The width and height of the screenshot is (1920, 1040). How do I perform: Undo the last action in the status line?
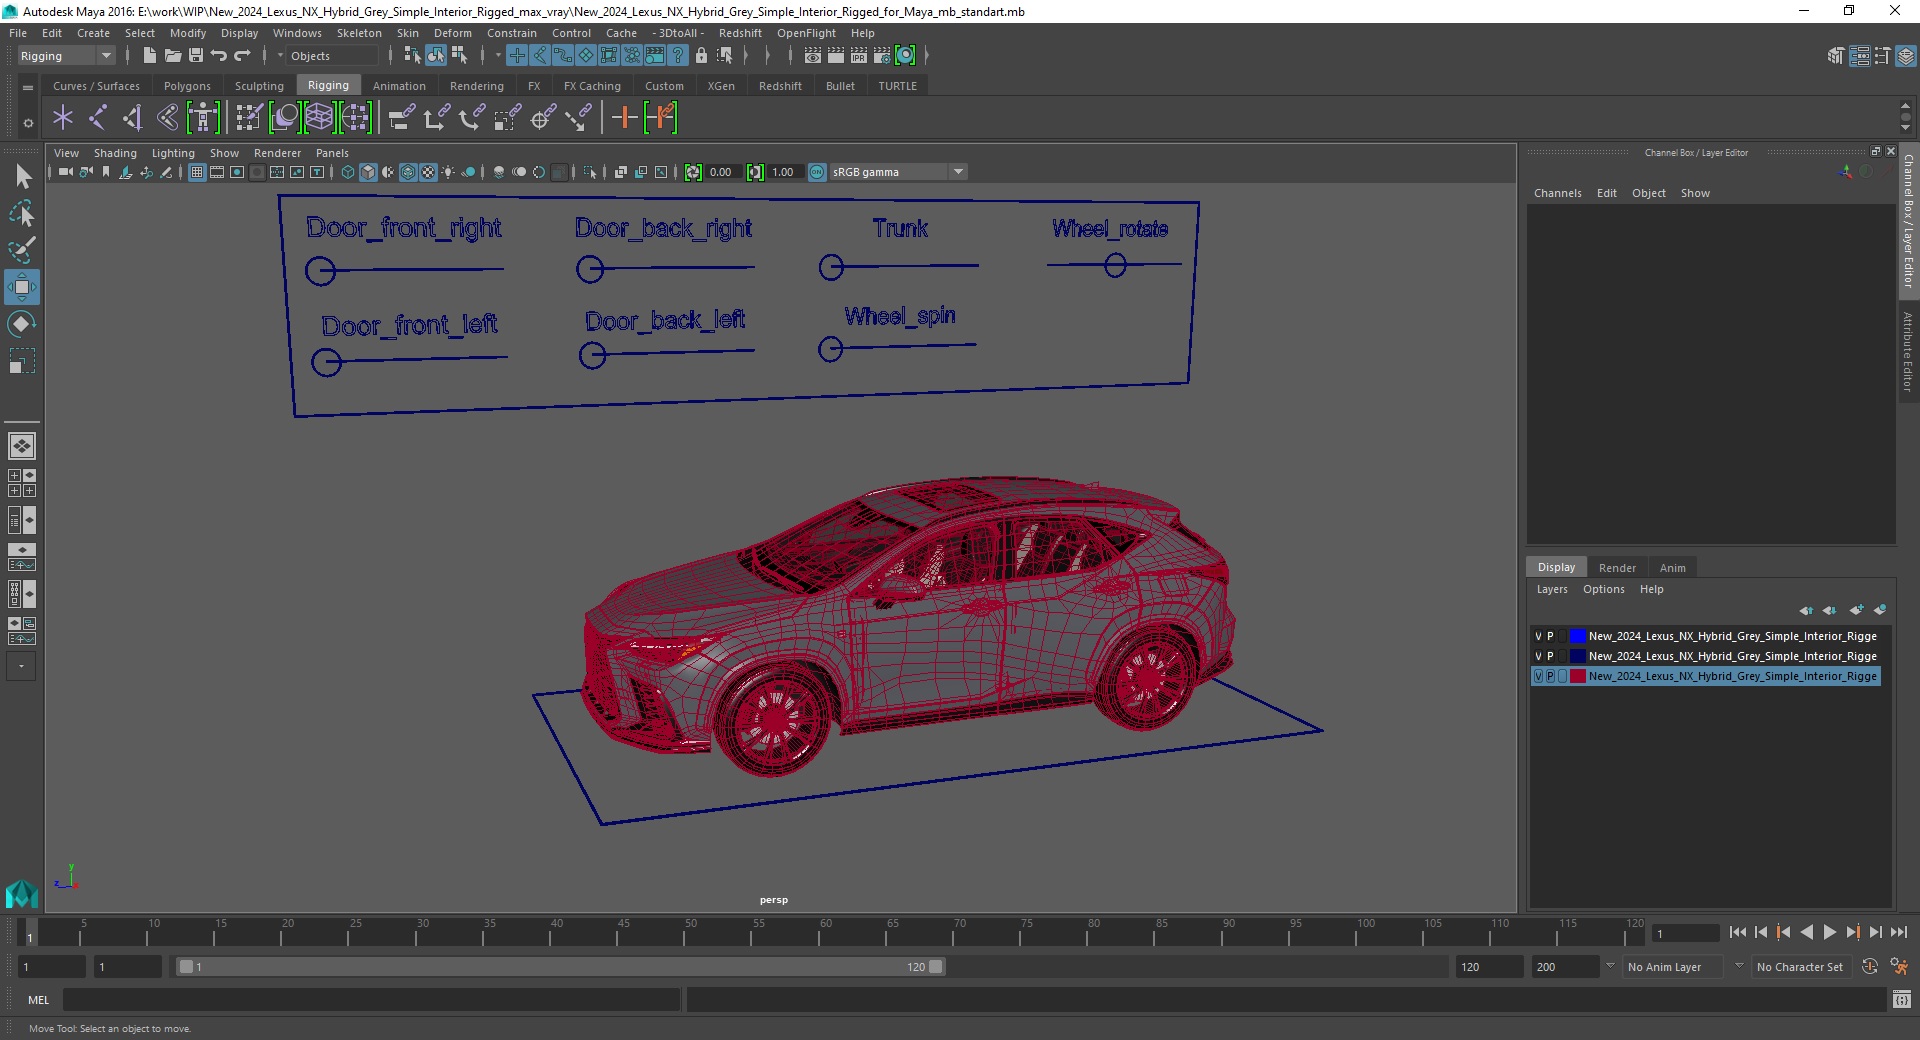pos(219,55)
